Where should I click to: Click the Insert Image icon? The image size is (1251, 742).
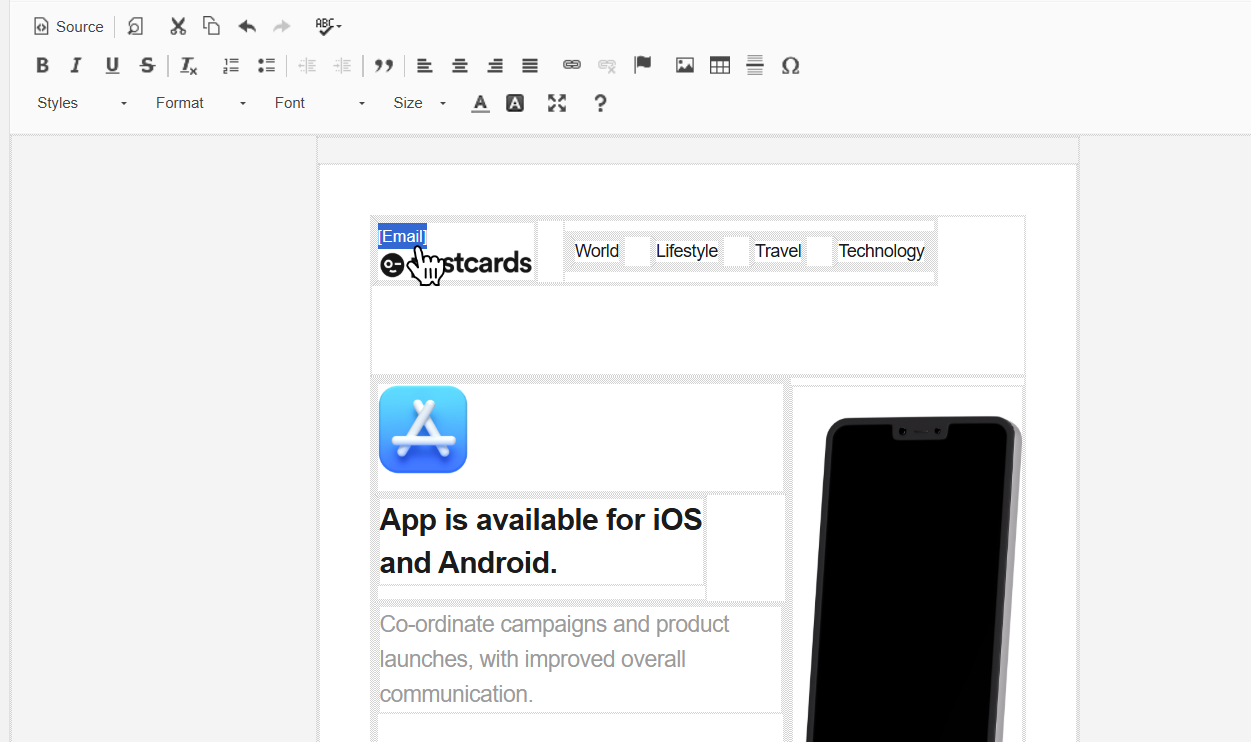[x=685, y=65]
